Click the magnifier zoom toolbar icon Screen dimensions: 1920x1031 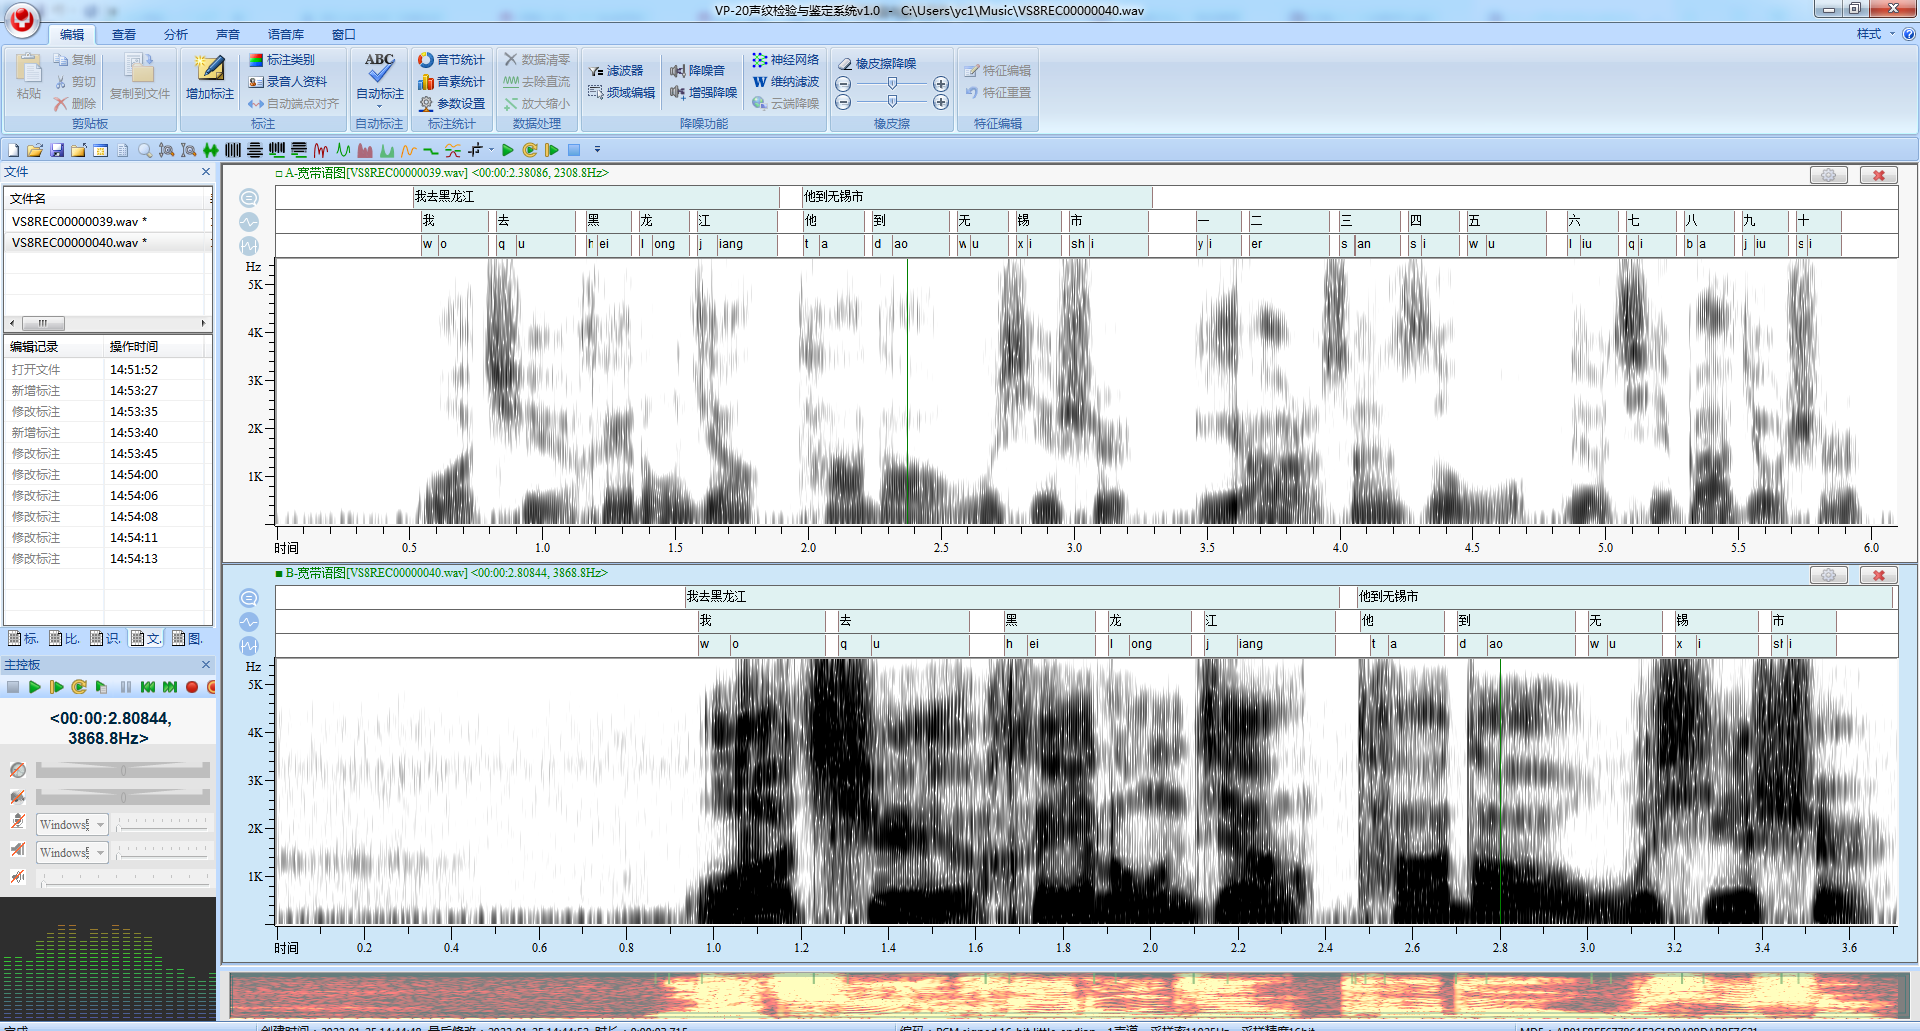click(x=145, y=150)
